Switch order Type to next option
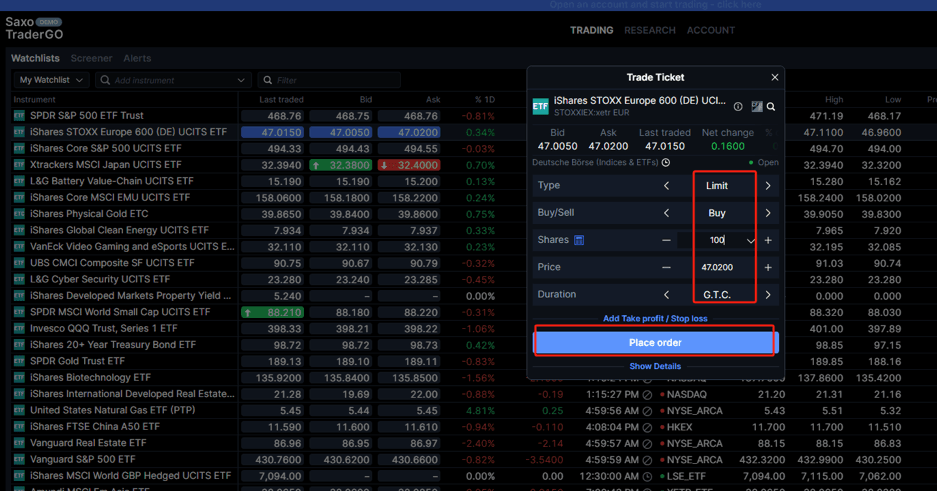Screen dimensions: 937x491 (x=768, y=186)
